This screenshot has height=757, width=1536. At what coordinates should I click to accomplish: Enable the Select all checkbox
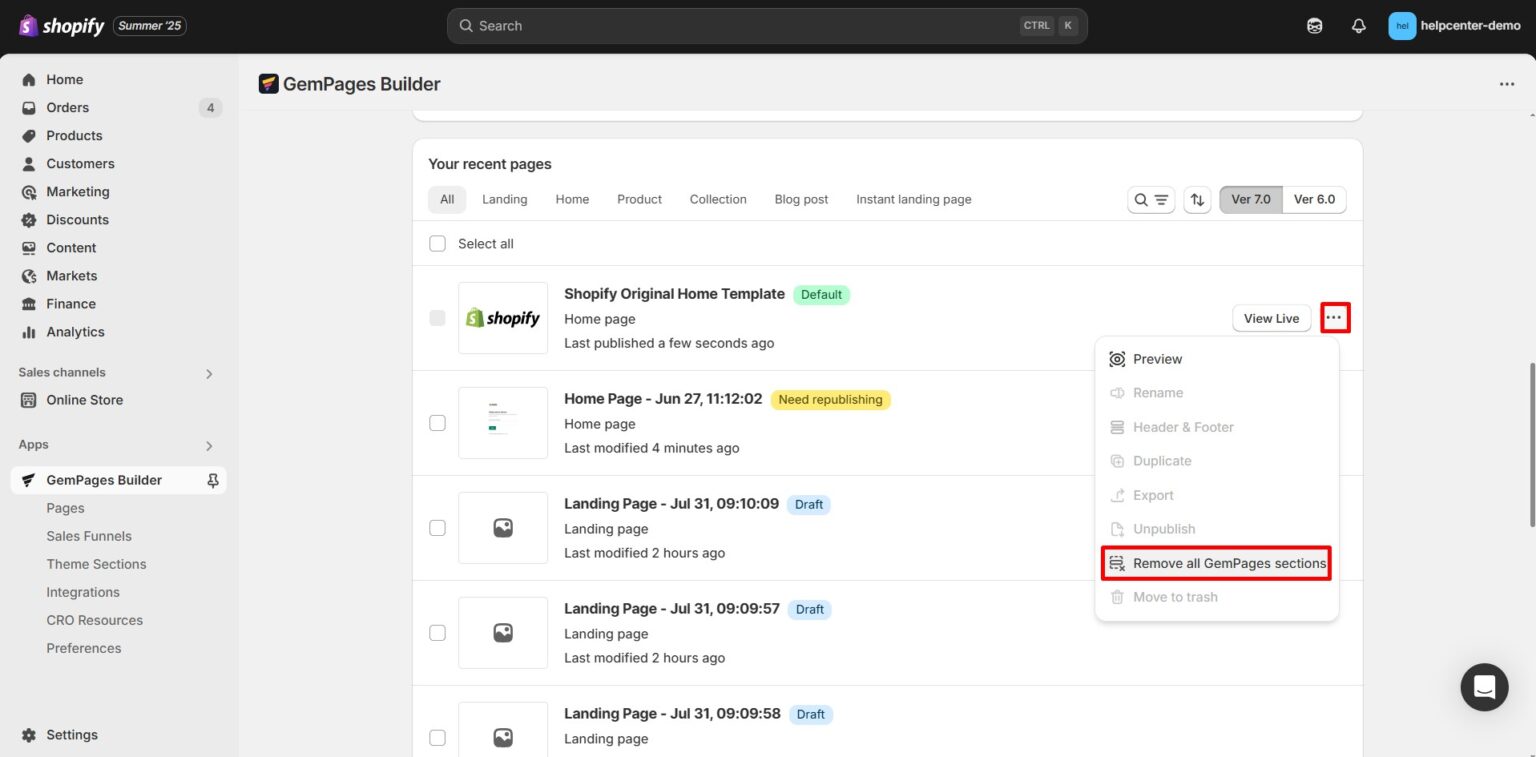(x=437, y=243)
